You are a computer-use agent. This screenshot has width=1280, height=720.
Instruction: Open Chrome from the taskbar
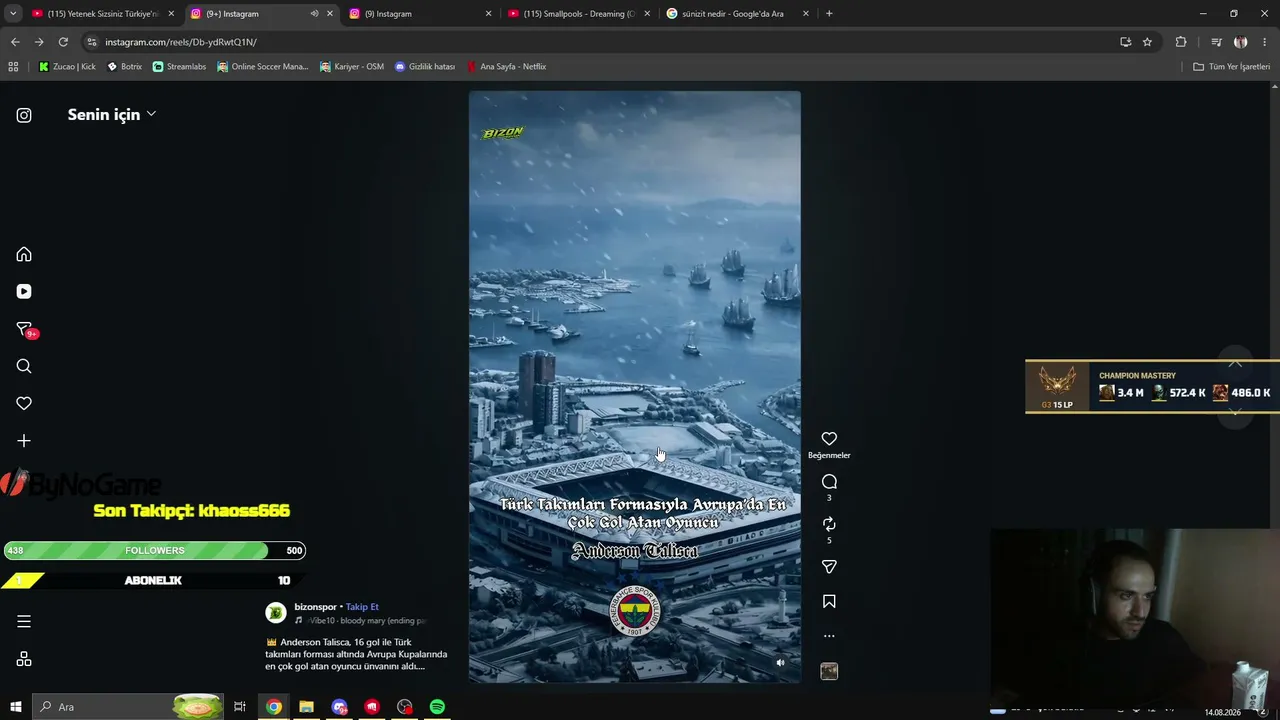pos(274,707)
